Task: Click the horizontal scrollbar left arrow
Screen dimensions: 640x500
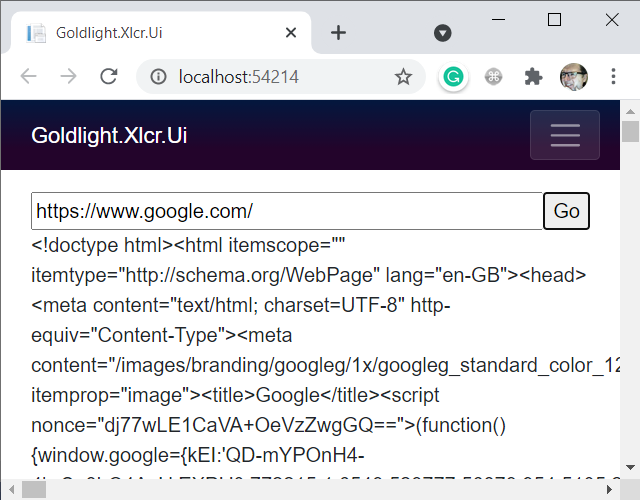Action: click(x=11, y=489)
